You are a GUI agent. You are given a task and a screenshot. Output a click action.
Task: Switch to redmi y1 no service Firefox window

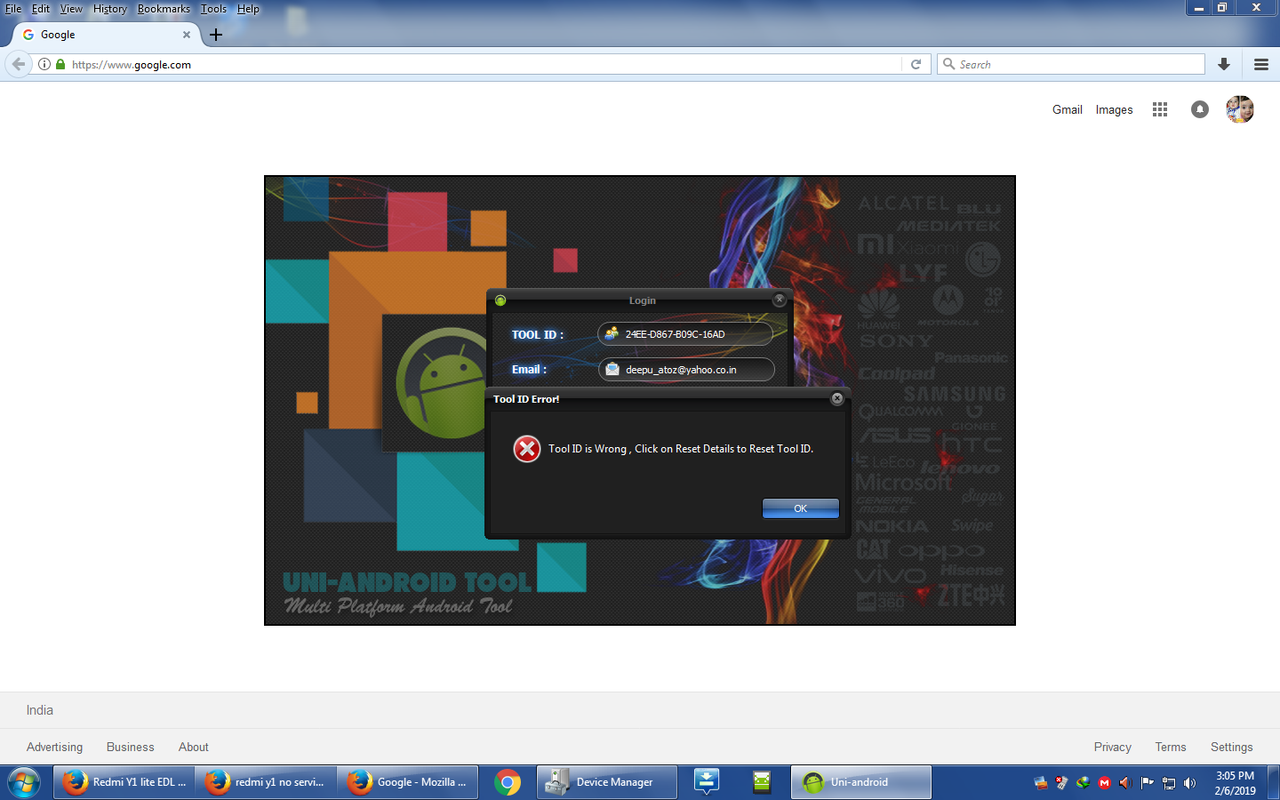pos(265,782)
